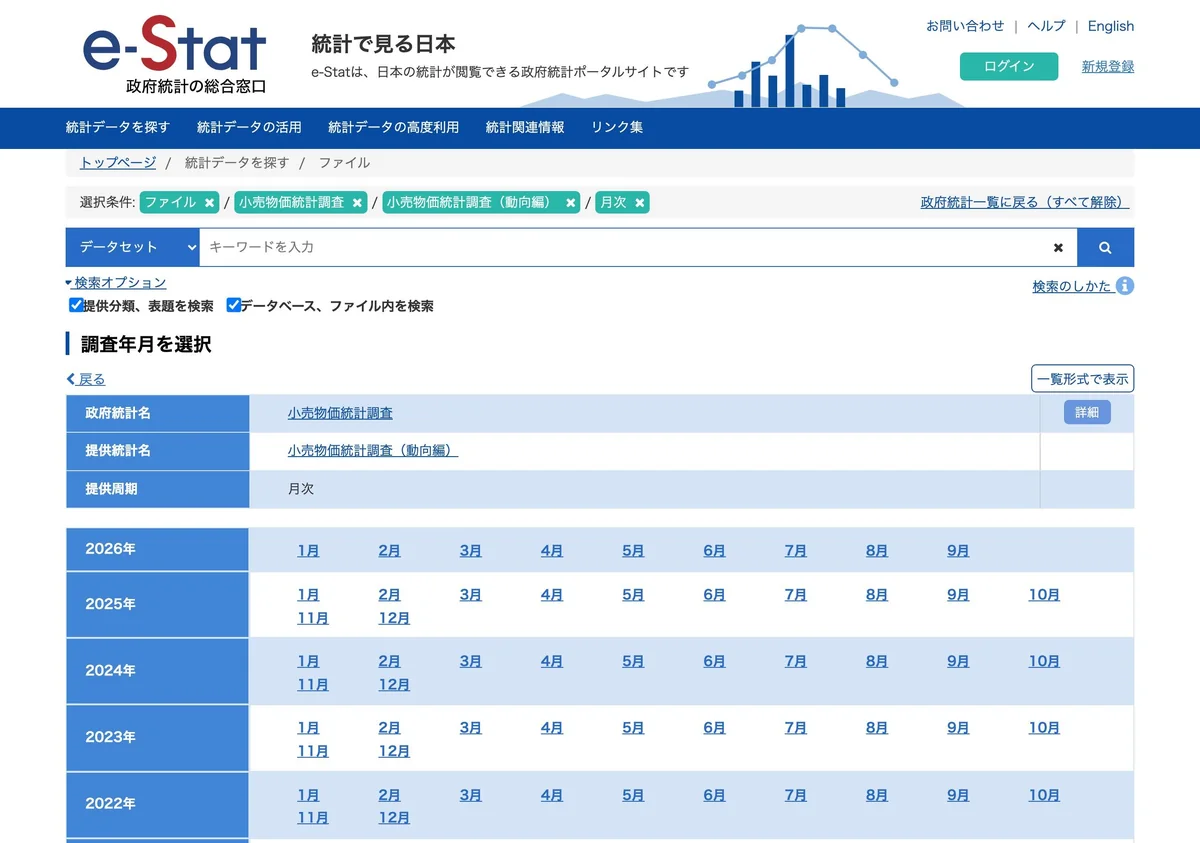Clear the keyword search field
Image resolution: width=1200 pixels, height=843 pixels.
pyautogui.click(x=1058, y=247)
